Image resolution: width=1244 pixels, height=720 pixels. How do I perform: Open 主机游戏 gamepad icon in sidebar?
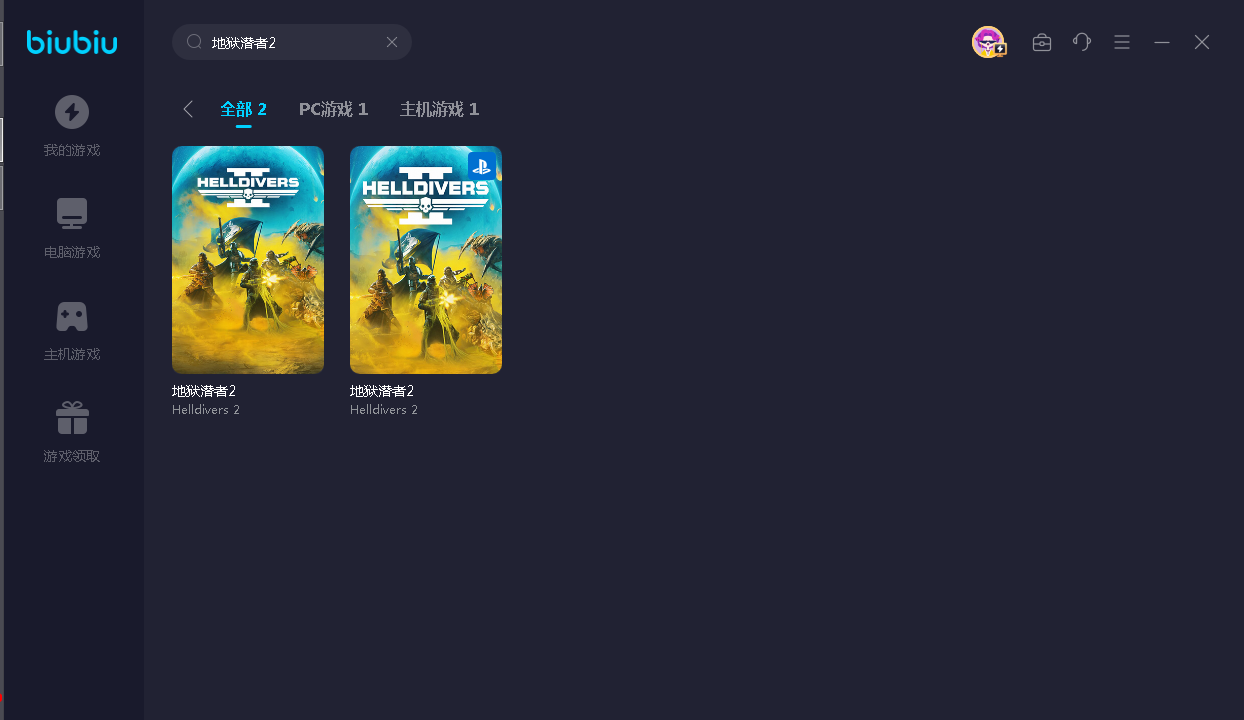click(72, 316)
